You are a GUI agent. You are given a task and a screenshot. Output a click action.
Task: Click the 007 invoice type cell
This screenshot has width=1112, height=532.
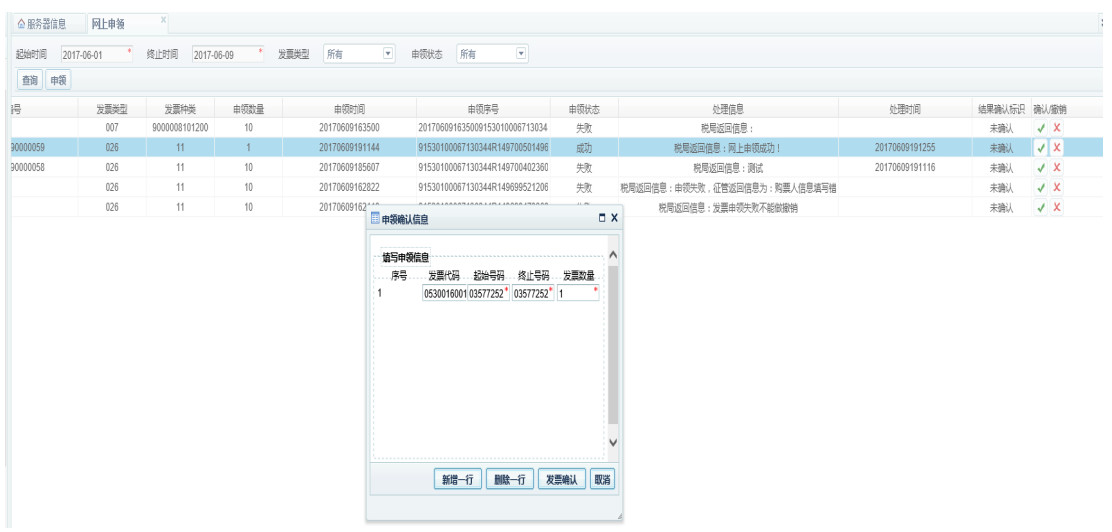coord(112,128)
